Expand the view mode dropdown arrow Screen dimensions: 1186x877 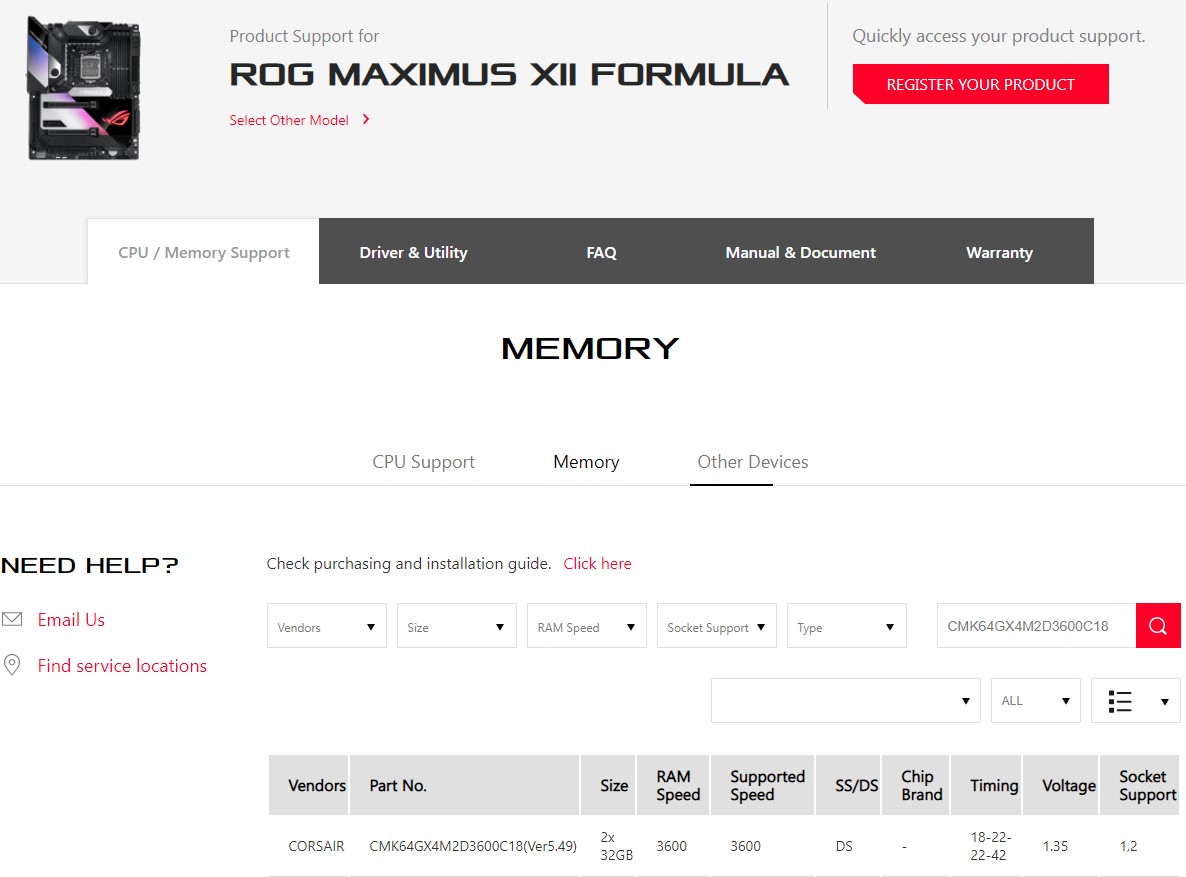1165,701
